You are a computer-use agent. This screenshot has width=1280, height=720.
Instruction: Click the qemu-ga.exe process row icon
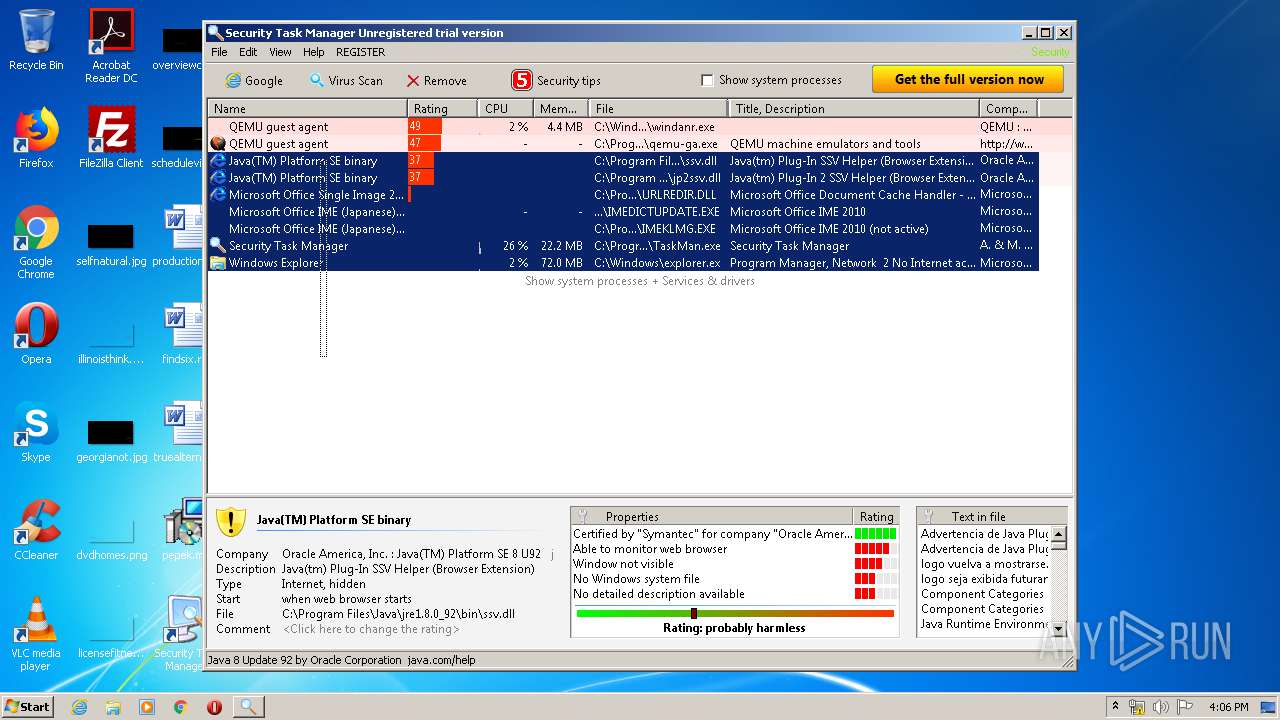pyautogui.click(x=217, y=144)
